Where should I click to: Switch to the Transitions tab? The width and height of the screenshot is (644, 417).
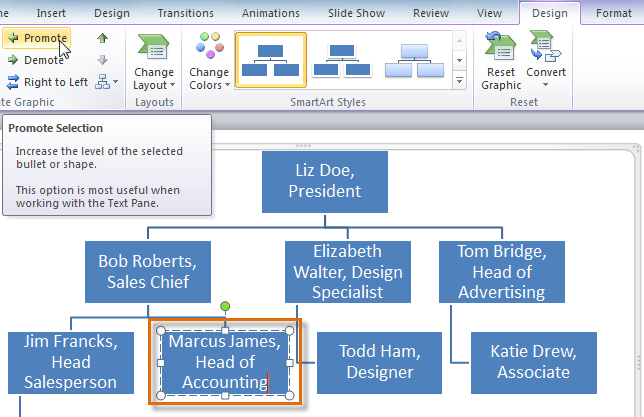[x=186, y=13]
